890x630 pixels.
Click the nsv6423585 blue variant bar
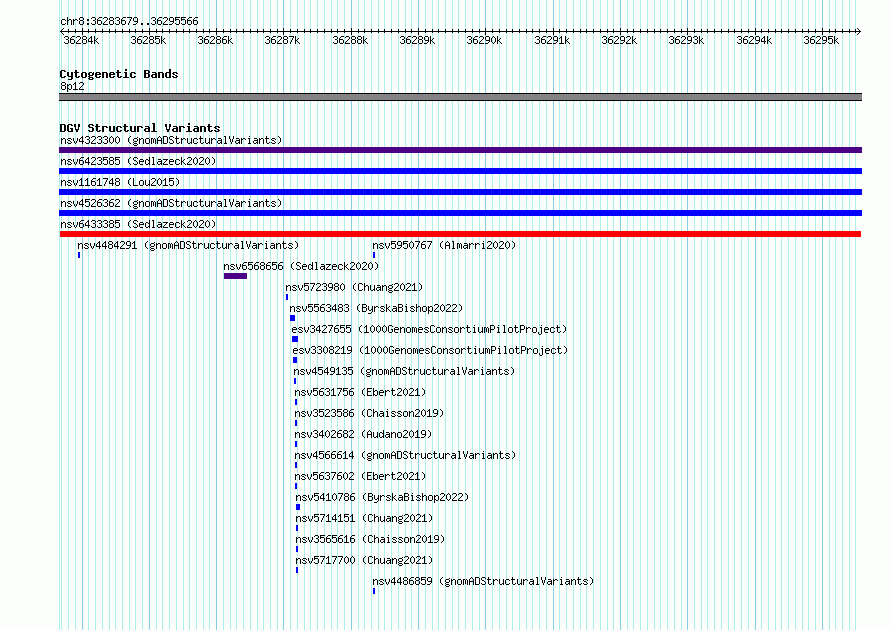click(460, 171)
